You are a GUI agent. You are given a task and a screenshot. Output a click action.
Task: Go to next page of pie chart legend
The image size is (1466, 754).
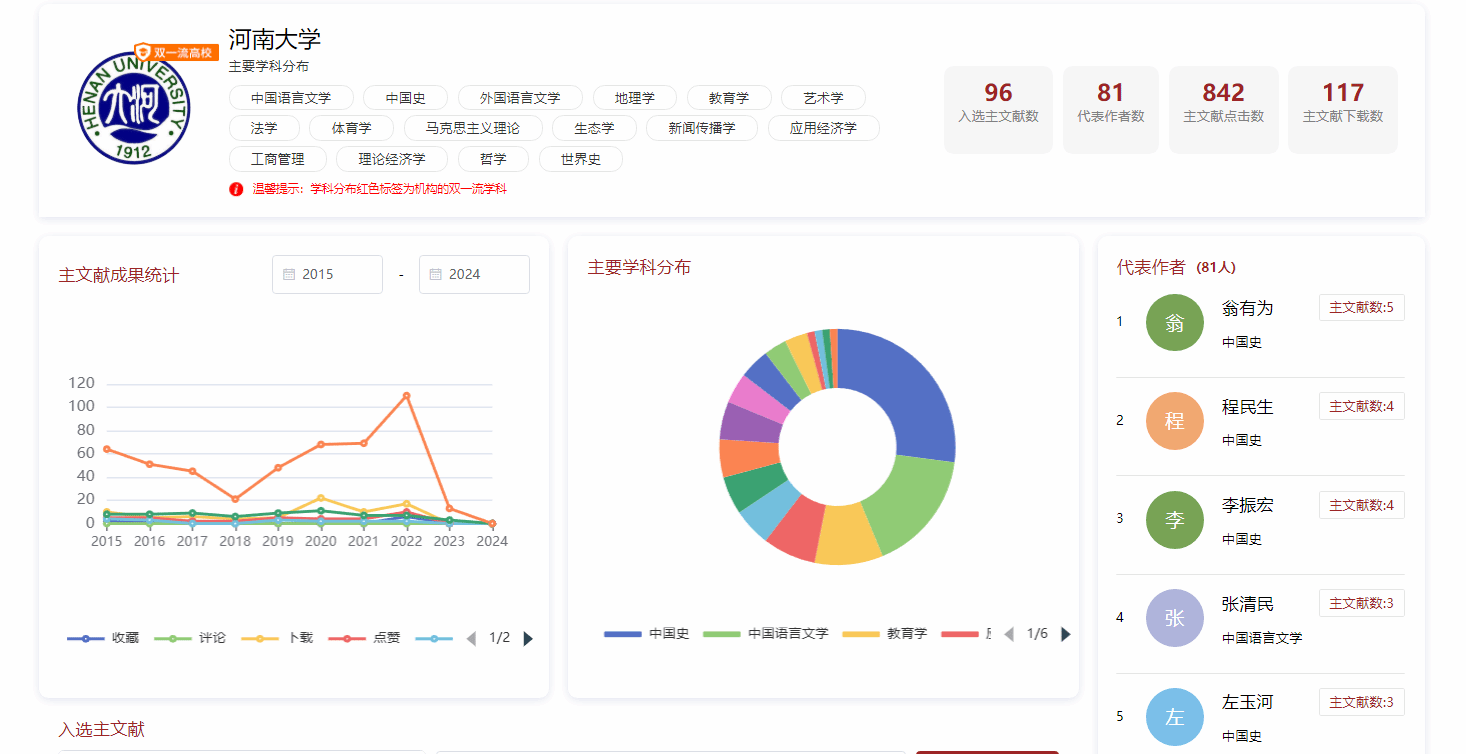click(x=1065, y=634)
